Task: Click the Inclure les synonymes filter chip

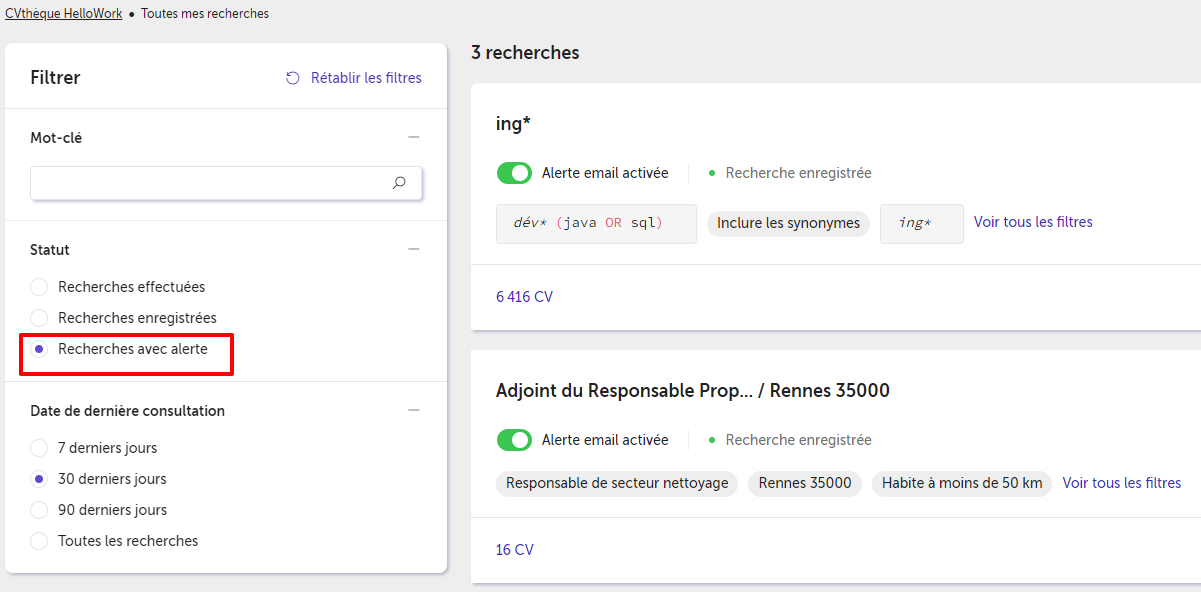Action: [x=788, y=223]
